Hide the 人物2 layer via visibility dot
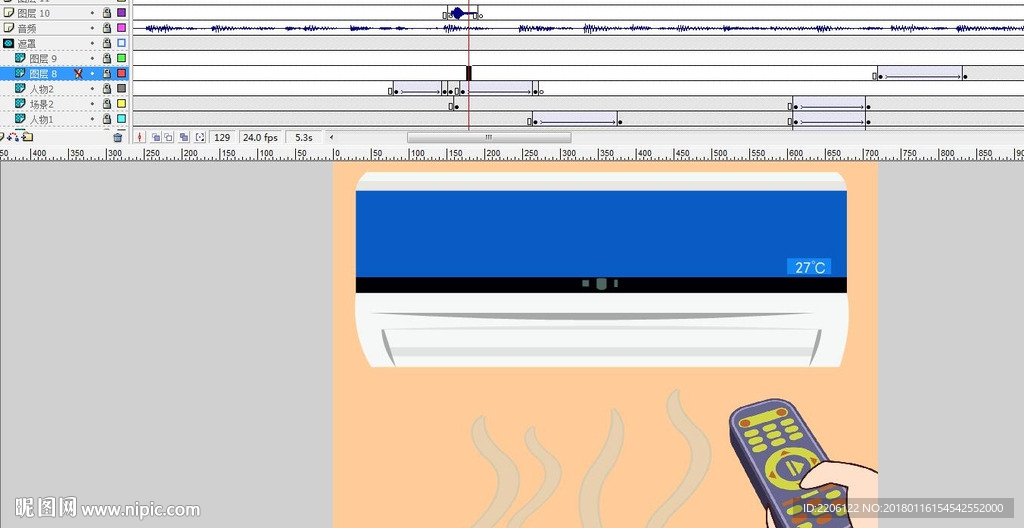 92,88
